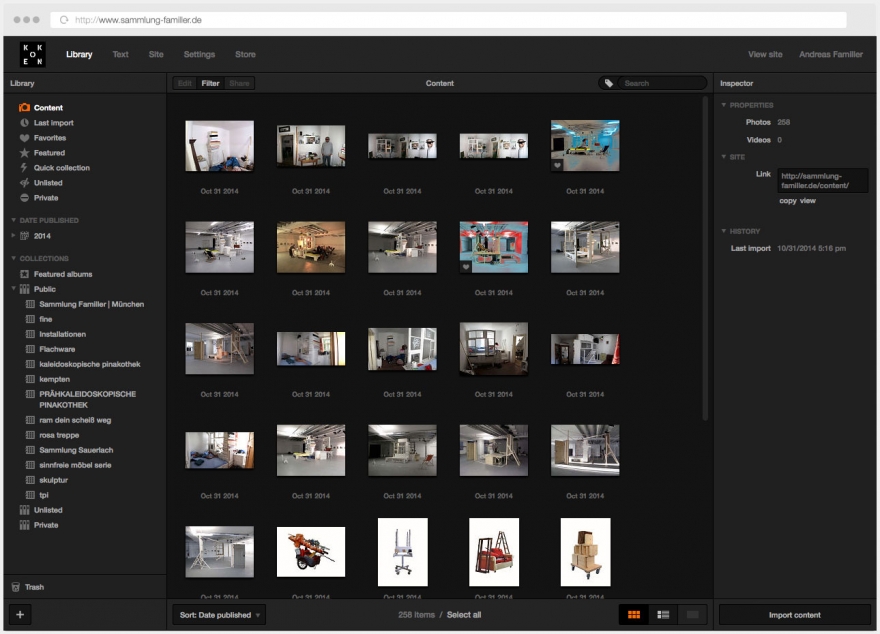Click the Featured star icon
This screenshot has height=634, width=880.
tap(24, 153)
